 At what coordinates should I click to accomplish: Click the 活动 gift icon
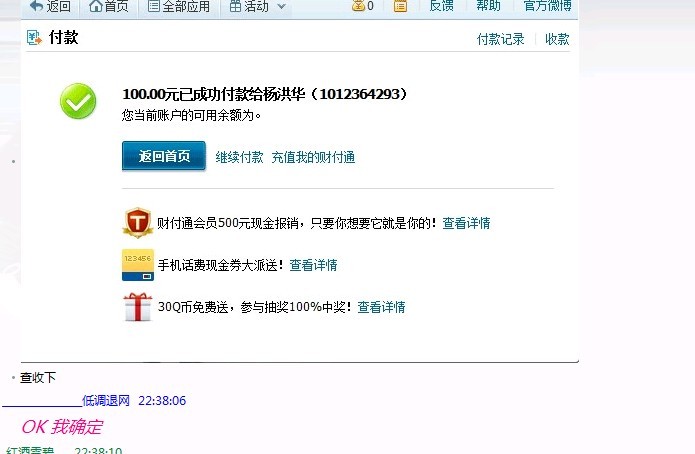pos(235,6)
